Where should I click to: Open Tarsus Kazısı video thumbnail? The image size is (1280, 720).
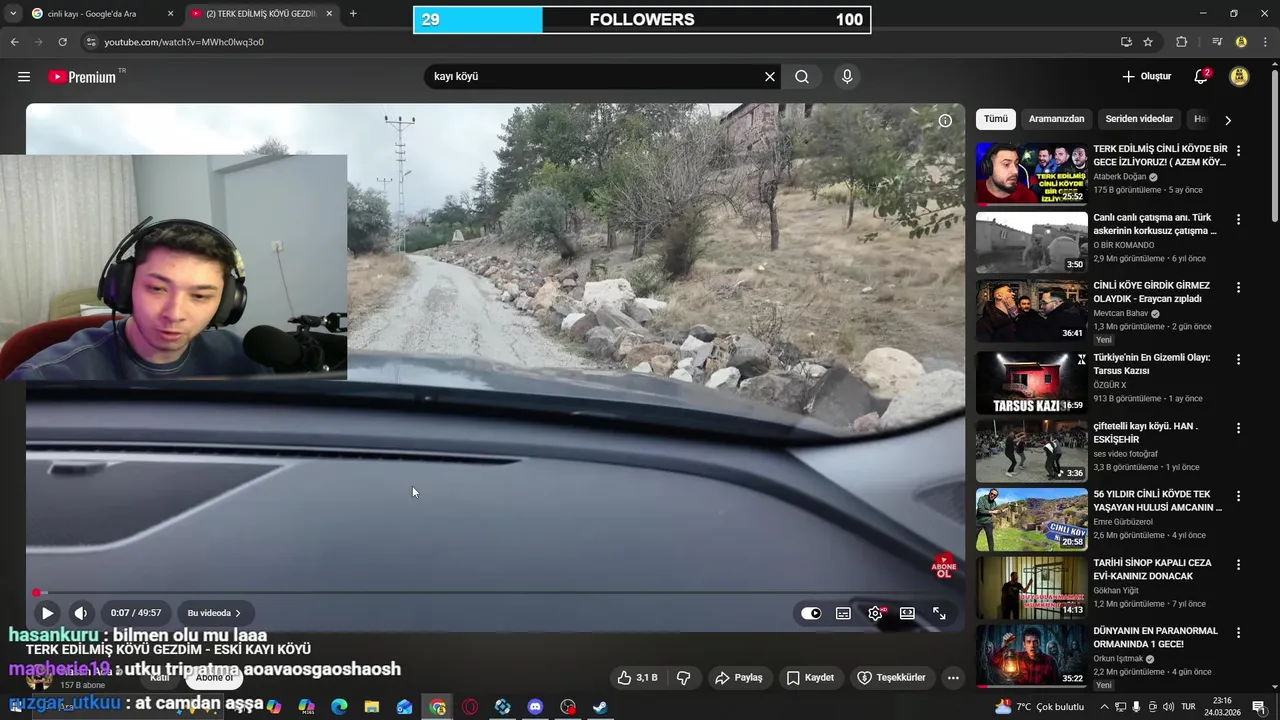tap(1031, 383)
